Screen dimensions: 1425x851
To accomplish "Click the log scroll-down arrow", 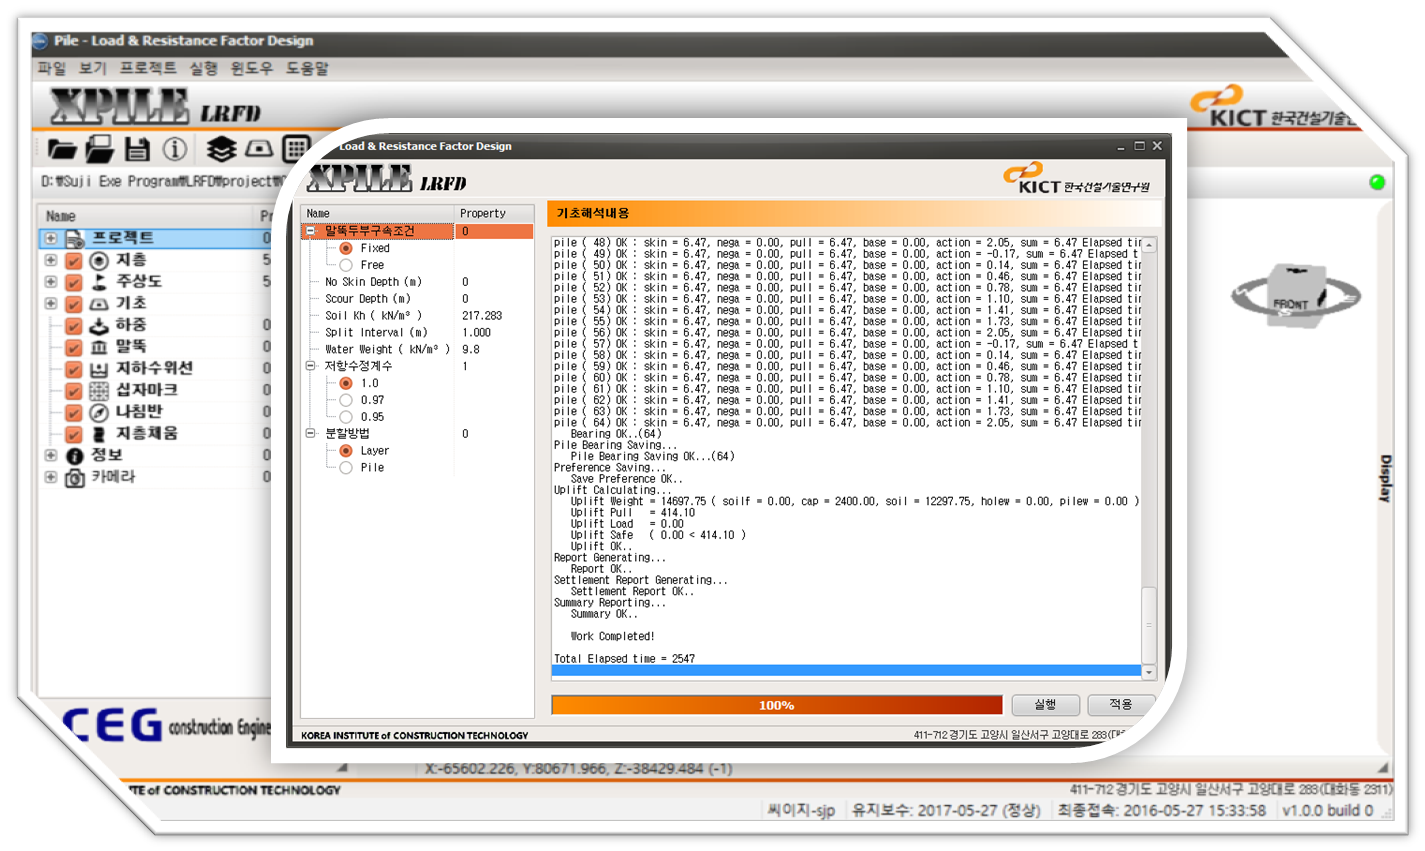I will coord(1149,673).
